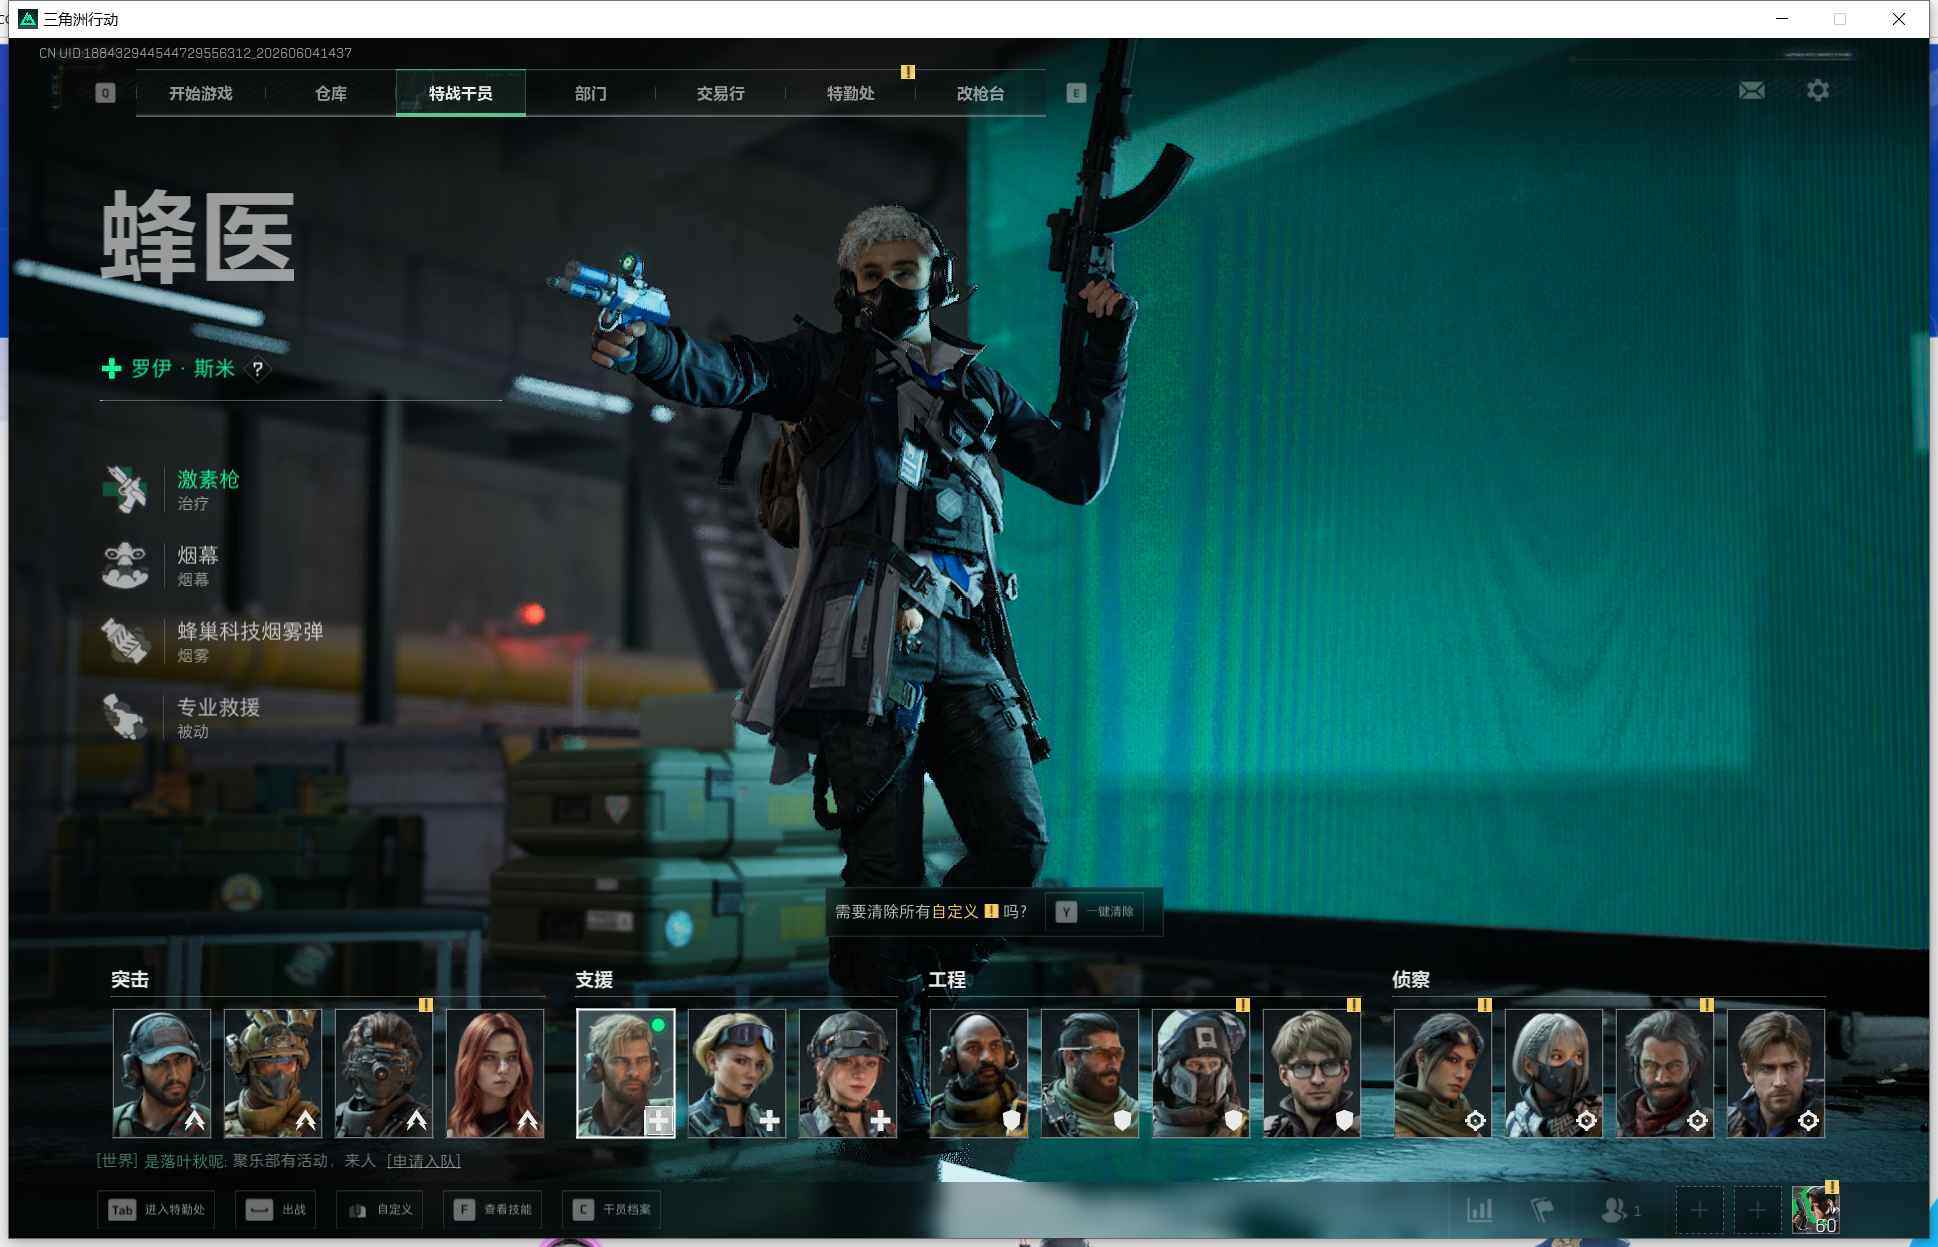The height and width of the screenshot is (1247, 1938).
Task: Click the 一键清除 button
Action: (1095, 912)
